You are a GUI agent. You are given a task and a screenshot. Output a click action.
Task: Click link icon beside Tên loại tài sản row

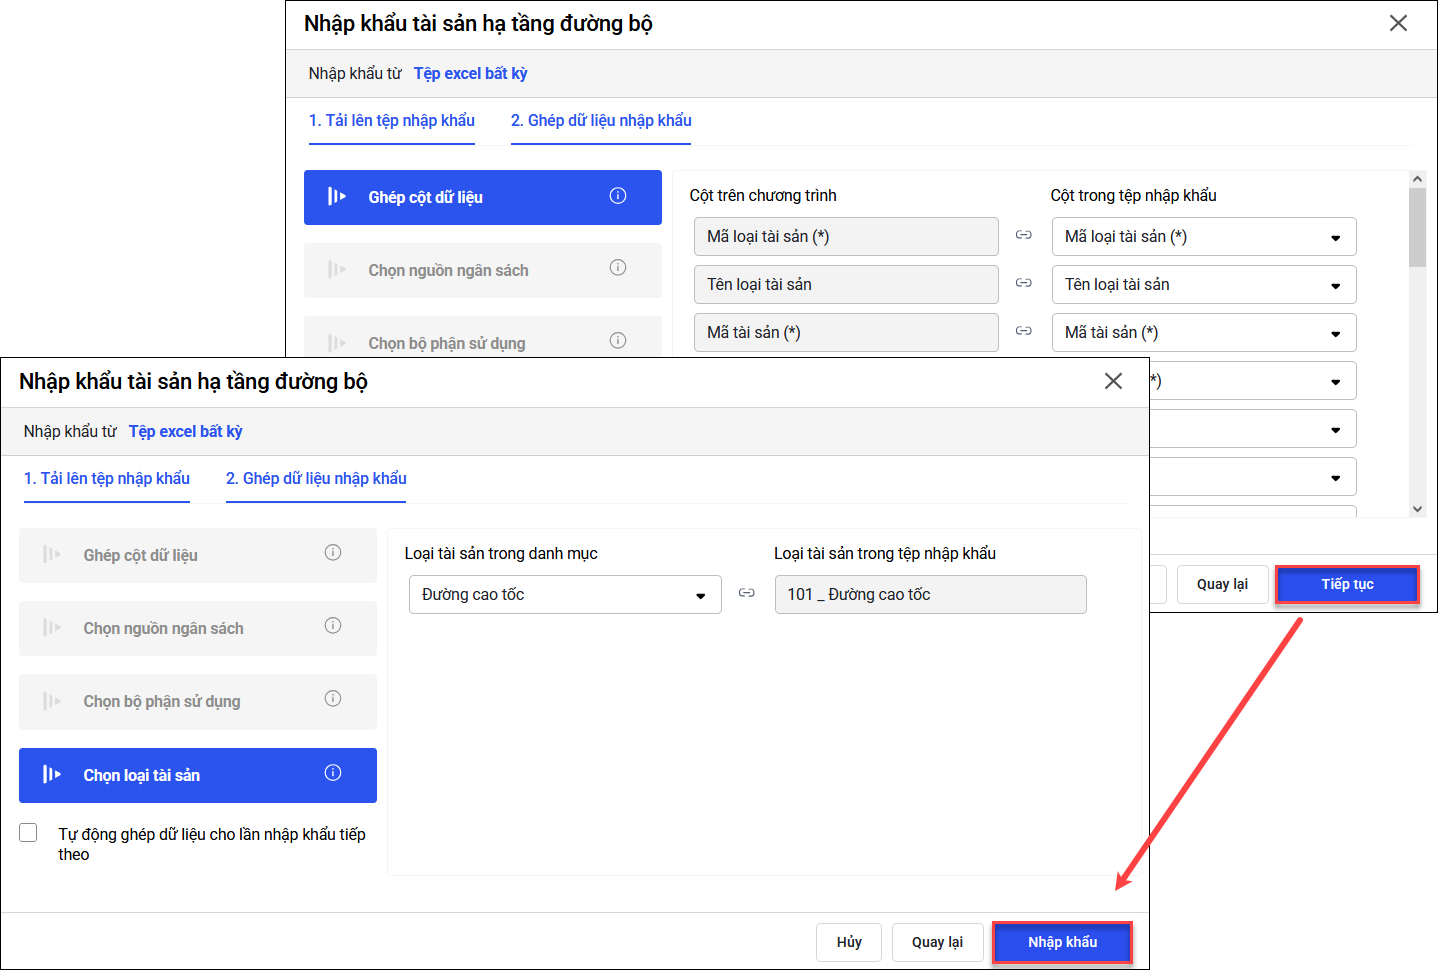[x=1024, y=283]
